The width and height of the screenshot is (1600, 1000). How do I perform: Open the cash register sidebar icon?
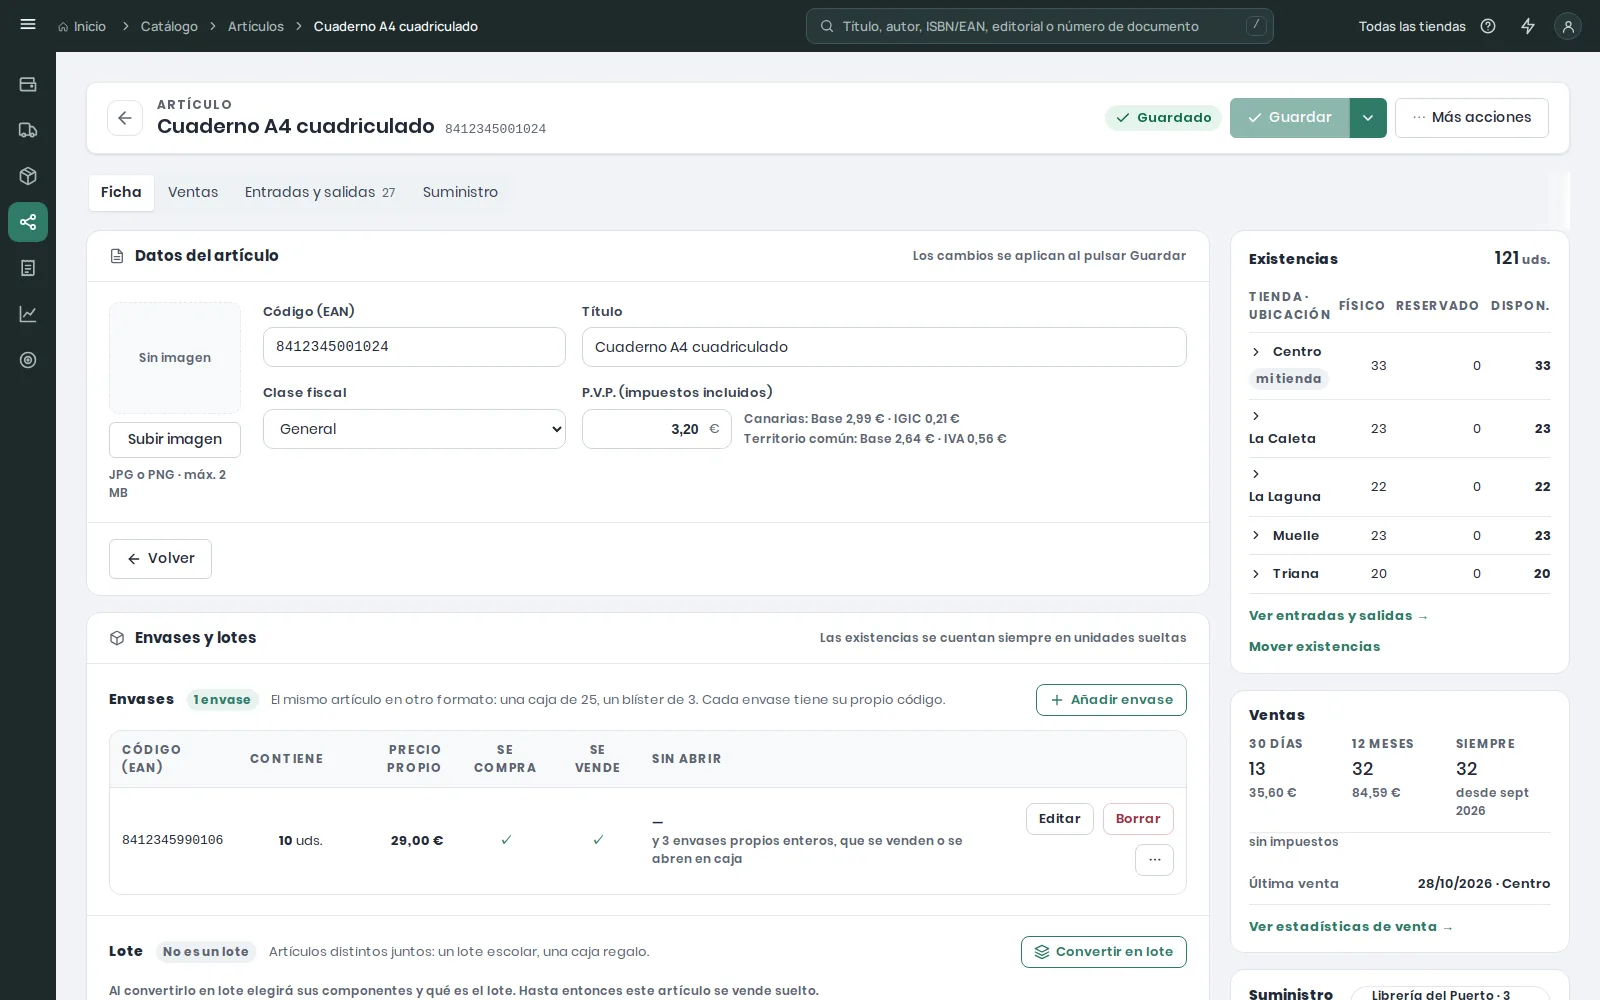point(28,84)
